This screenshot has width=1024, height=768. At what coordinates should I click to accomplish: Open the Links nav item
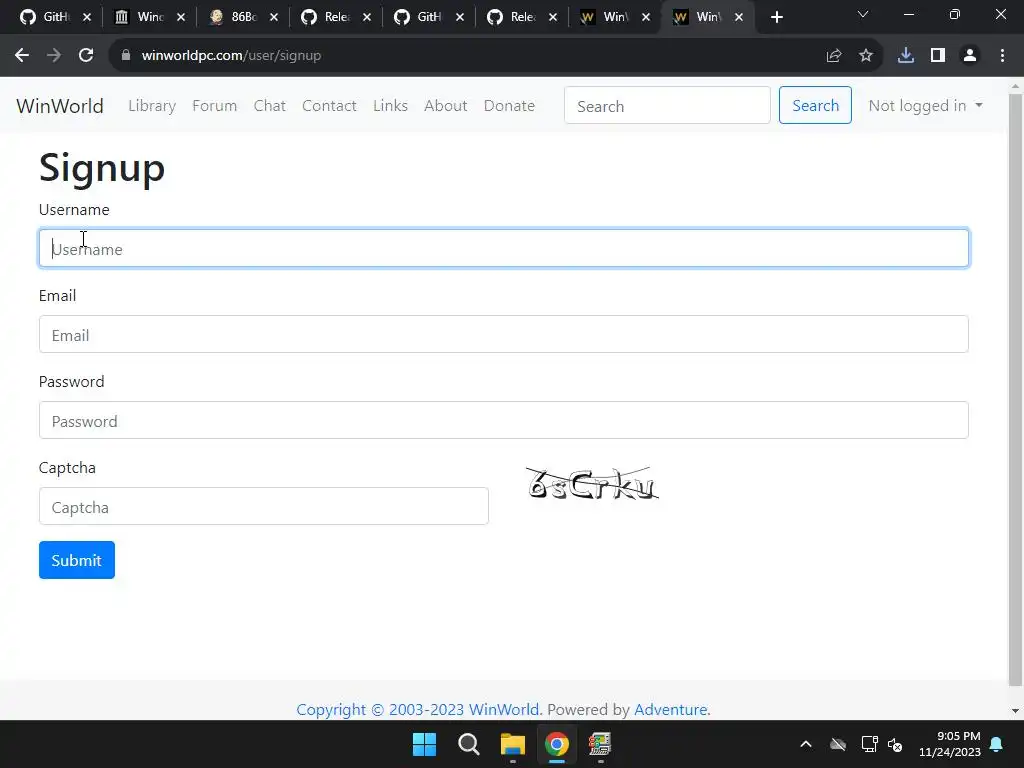391,106
